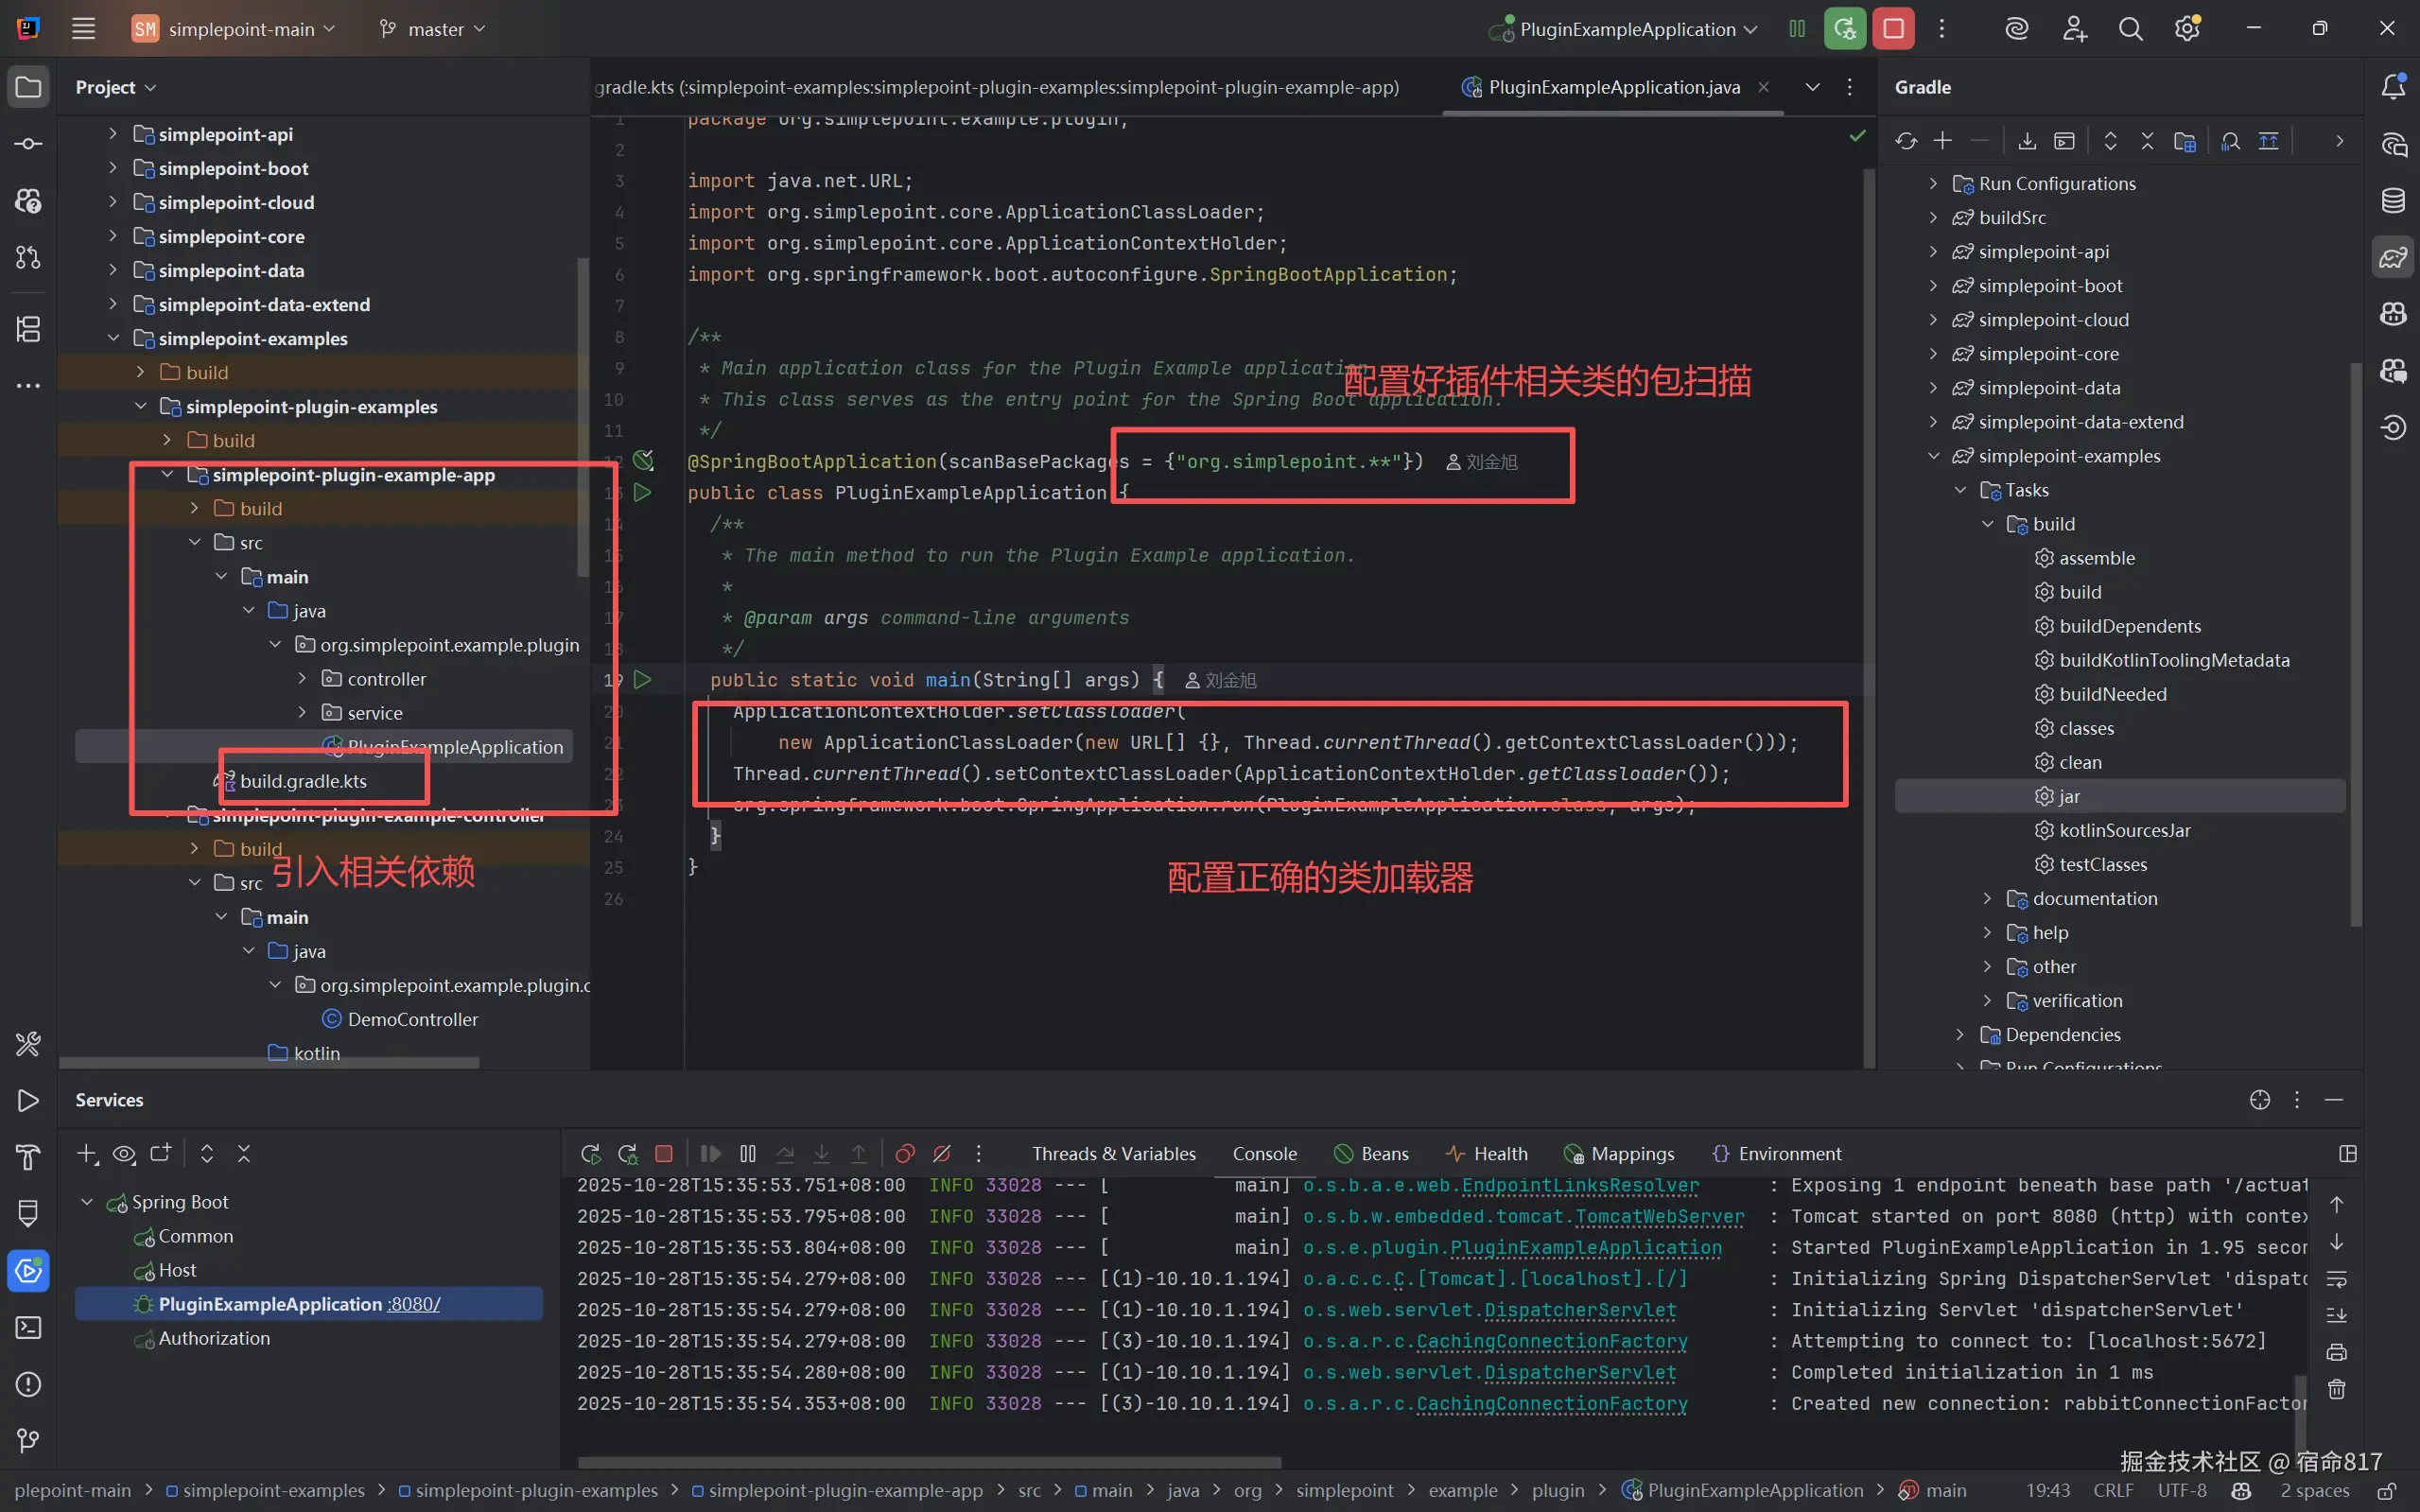The width and height of the screenshot is (2420, 1512).
Task: Click the console horizontal scrollbar
Action: (929, 1462)
